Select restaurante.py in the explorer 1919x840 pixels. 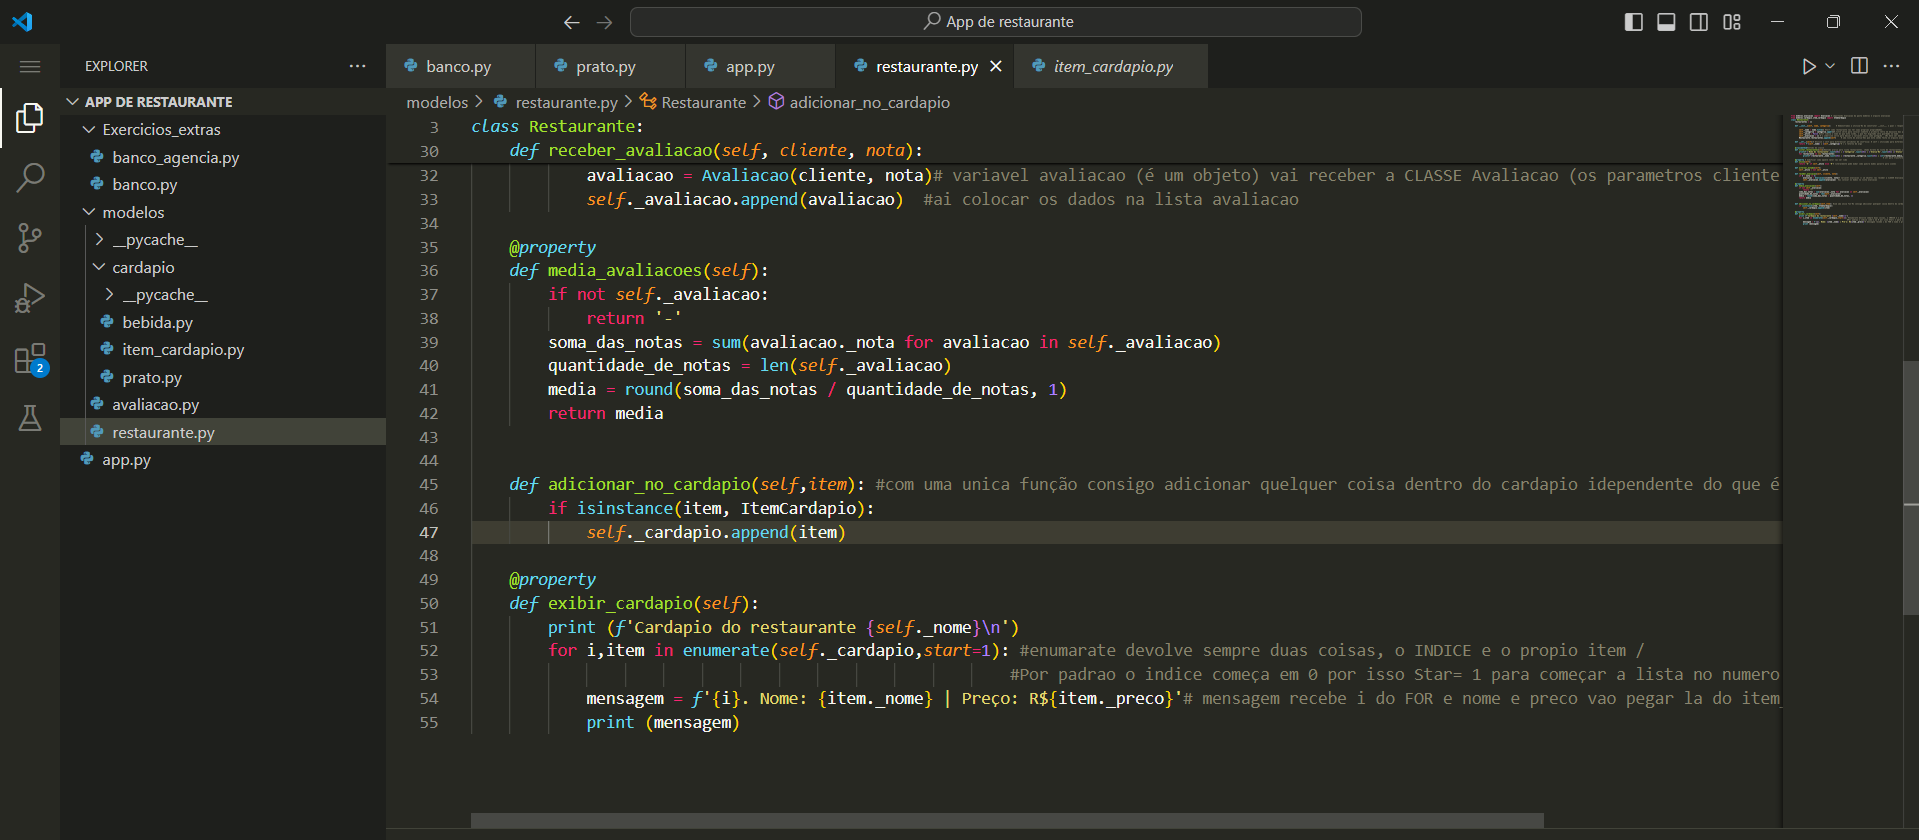click(x=222, y=432)
